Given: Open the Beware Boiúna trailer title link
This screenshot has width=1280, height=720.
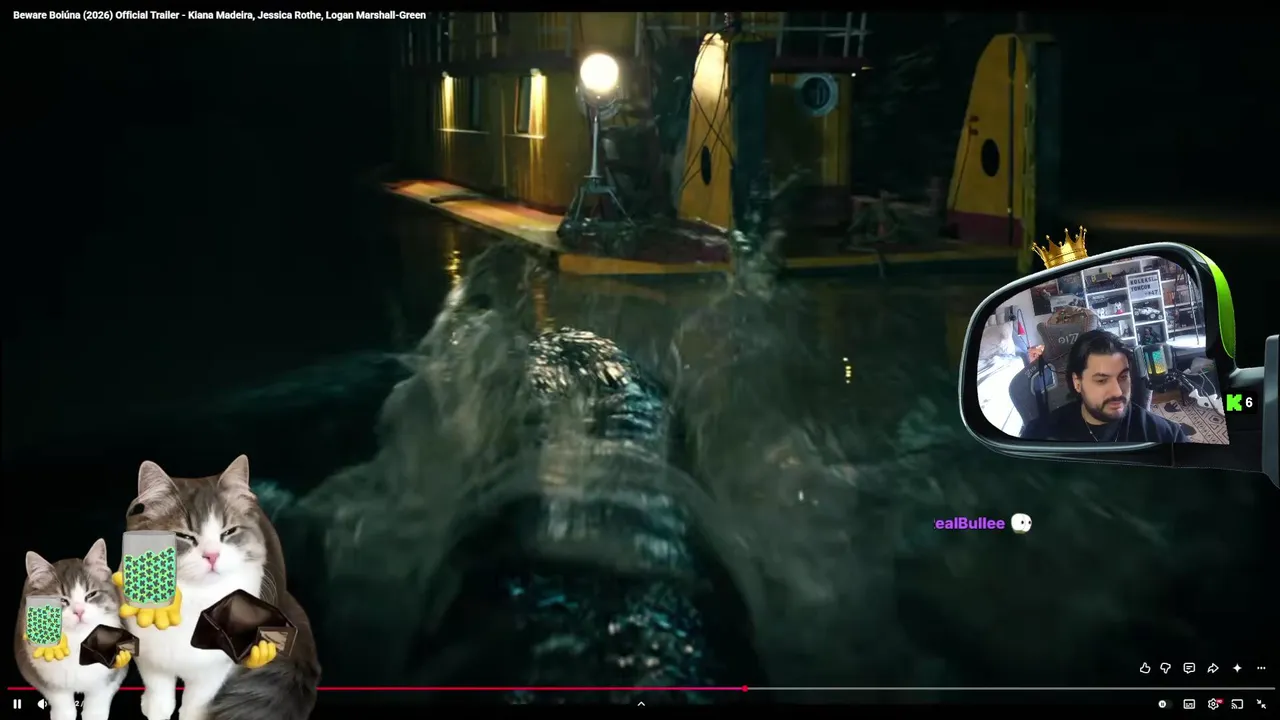Looking at the screenshot, I should pyautogui.click(x=219, y=15).
